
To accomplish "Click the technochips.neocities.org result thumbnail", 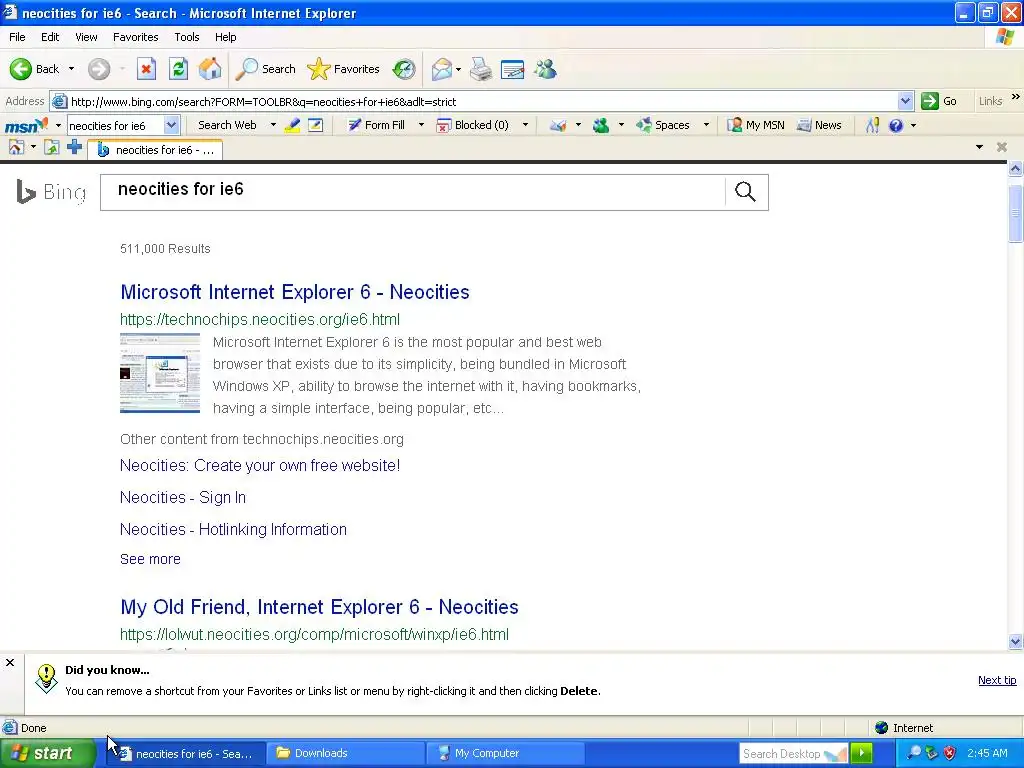I will pos(160,373).
